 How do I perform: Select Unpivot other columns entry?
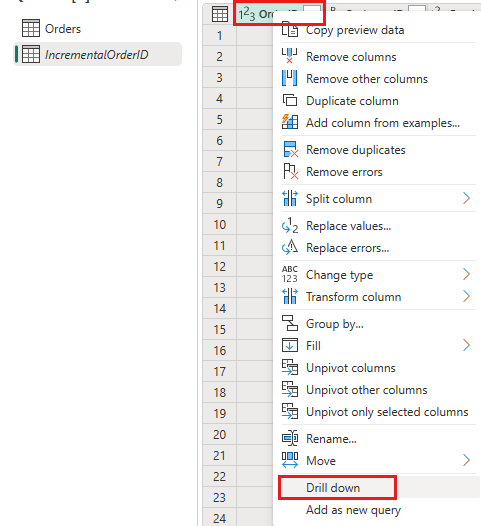(x=378, y=390)
